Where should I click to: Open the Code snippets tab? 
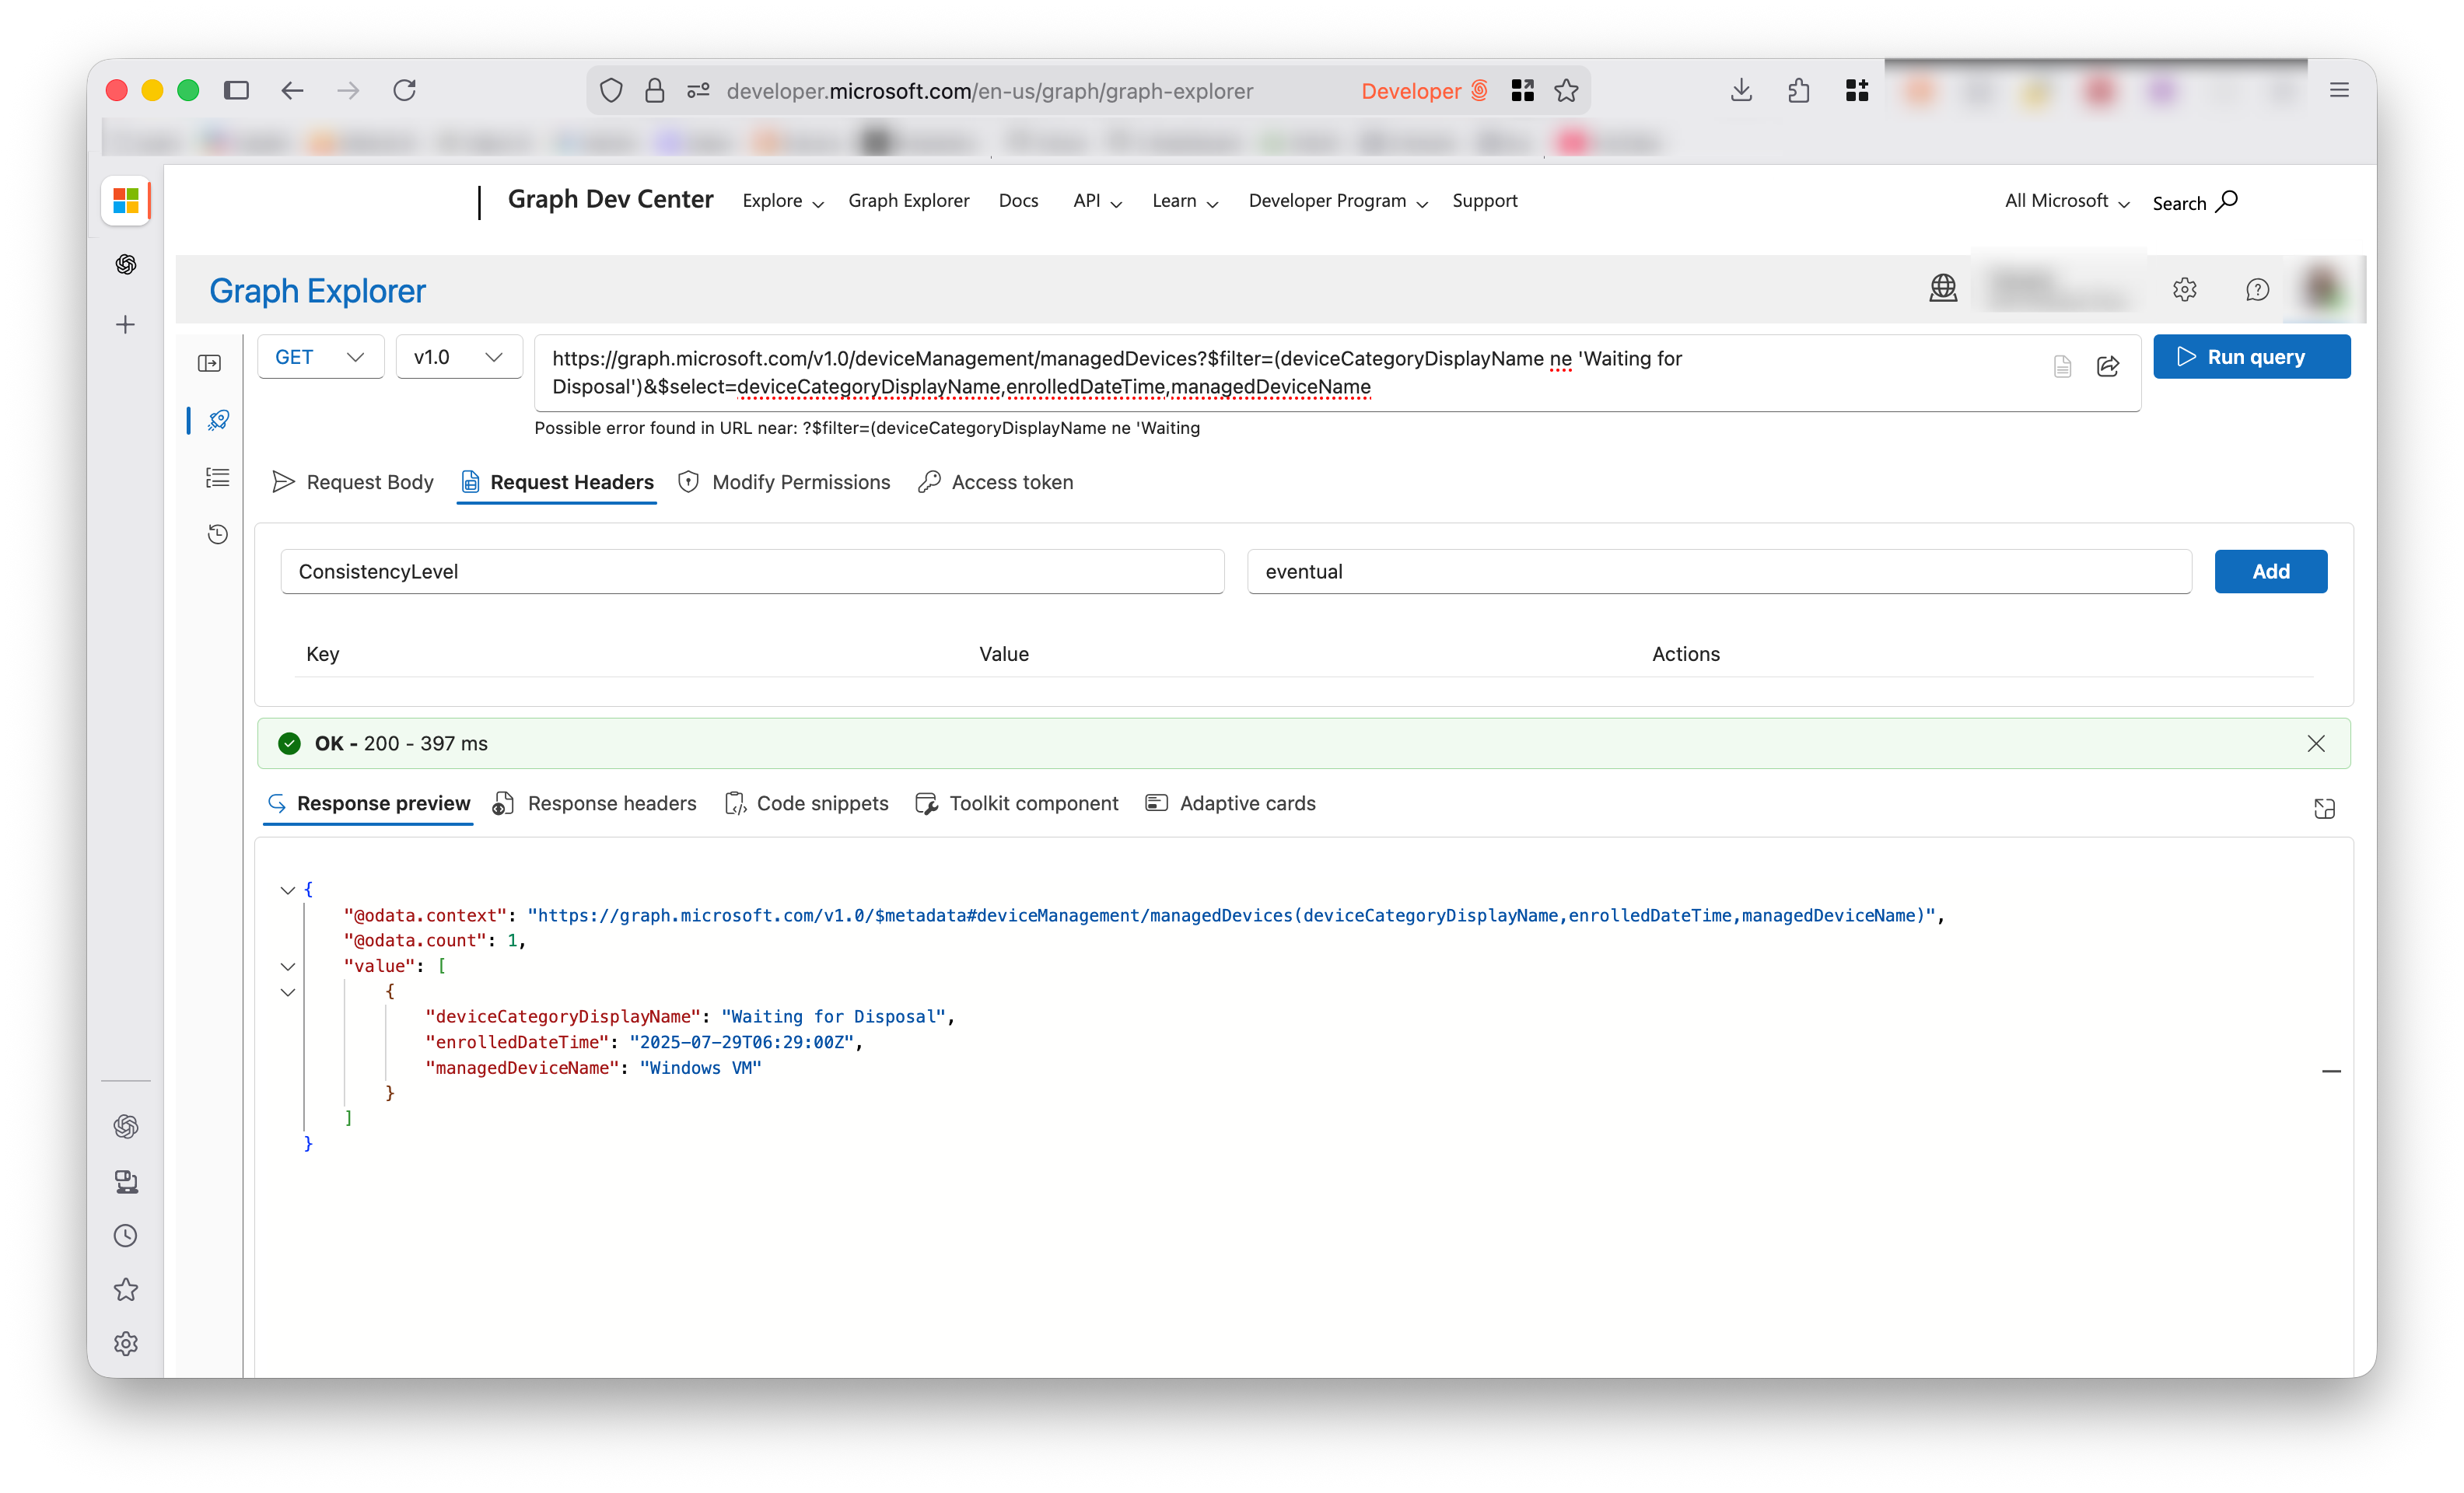pos(806,804)
